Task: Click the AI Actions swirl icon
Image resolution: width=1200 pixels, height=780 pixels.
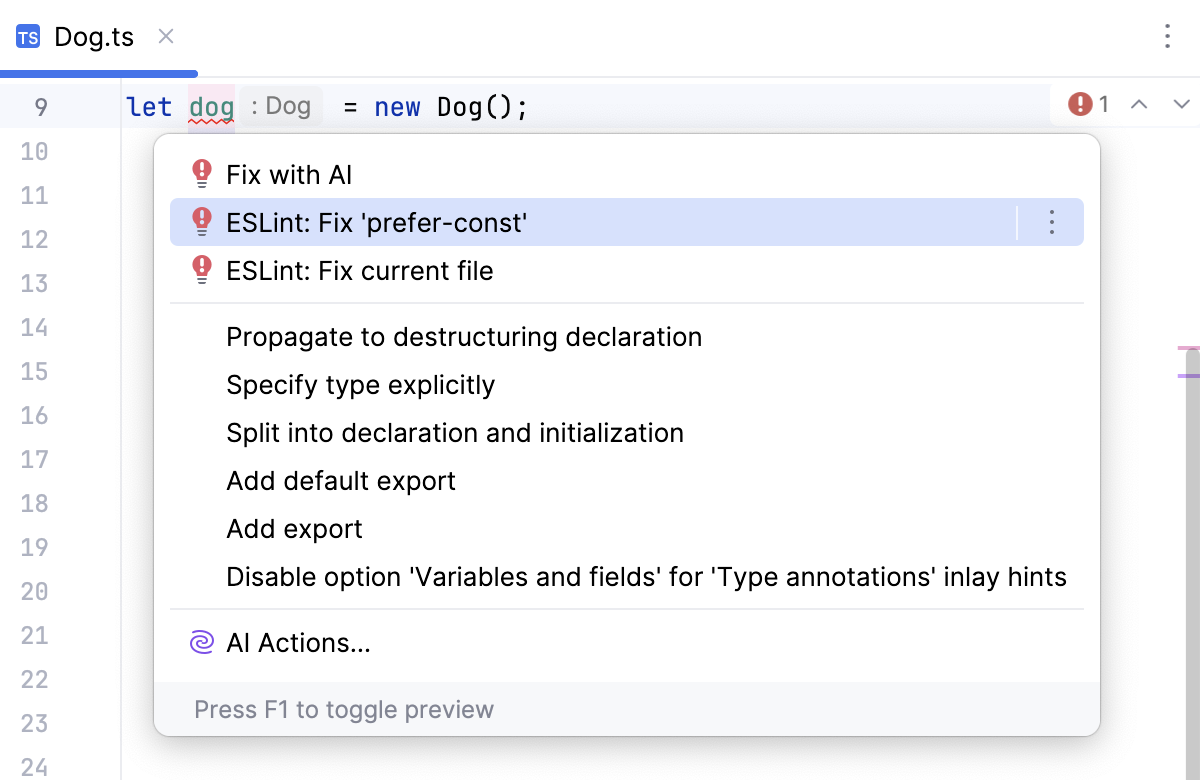Action: 201,642
